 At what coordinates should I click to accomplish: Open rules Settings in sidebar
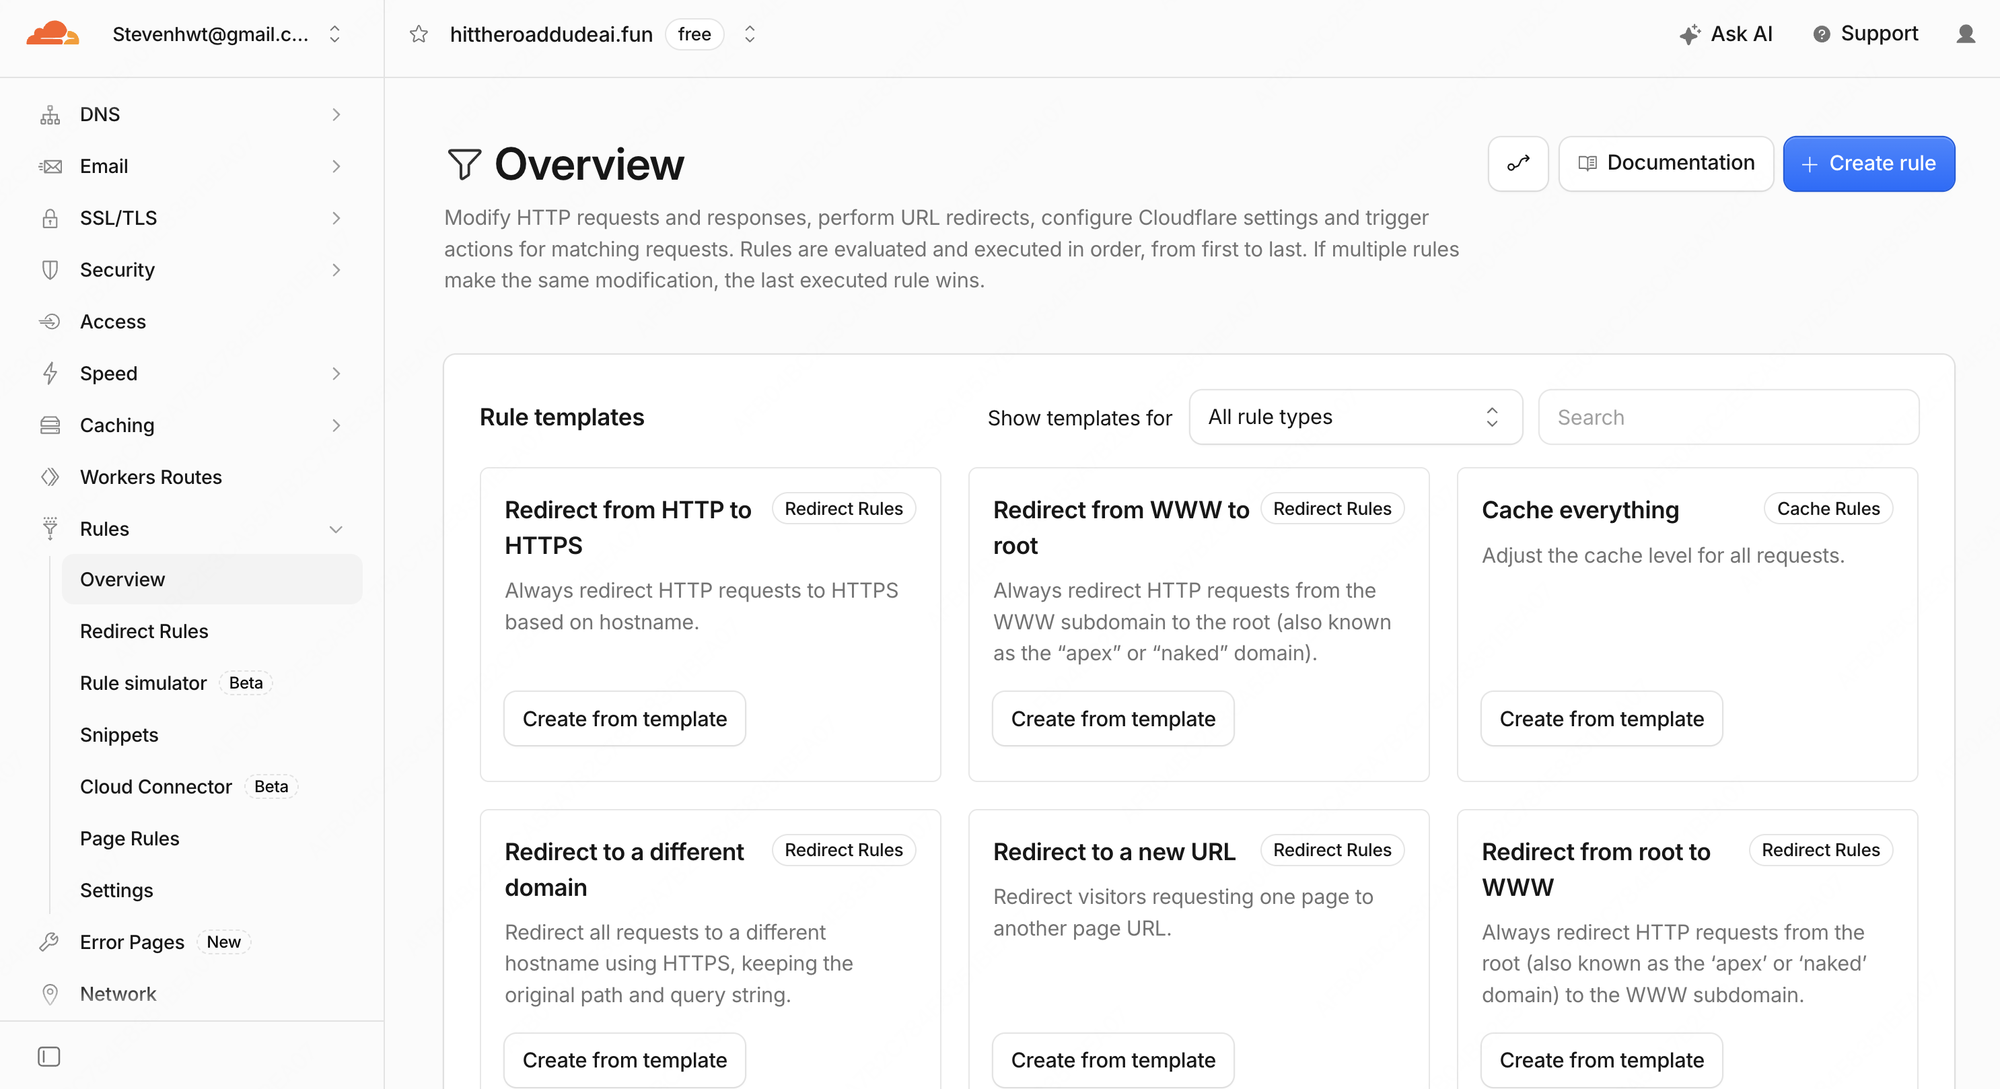[117, 891]
